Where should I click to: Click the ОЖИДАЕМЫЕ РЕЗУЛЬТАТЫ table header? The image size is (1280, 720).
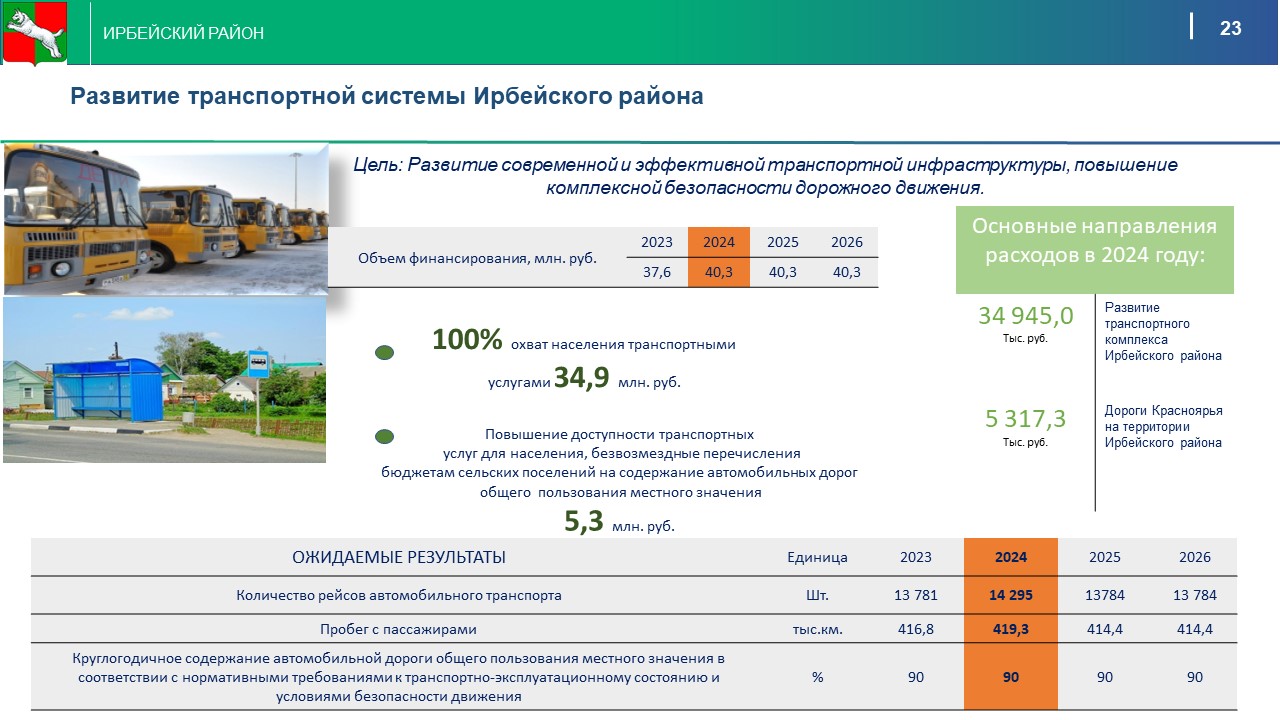point(398,557)
